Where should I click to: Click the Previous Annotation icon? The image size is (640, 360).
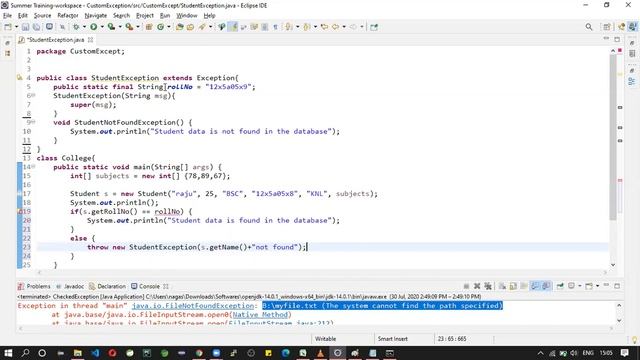[x=307, y=27]
